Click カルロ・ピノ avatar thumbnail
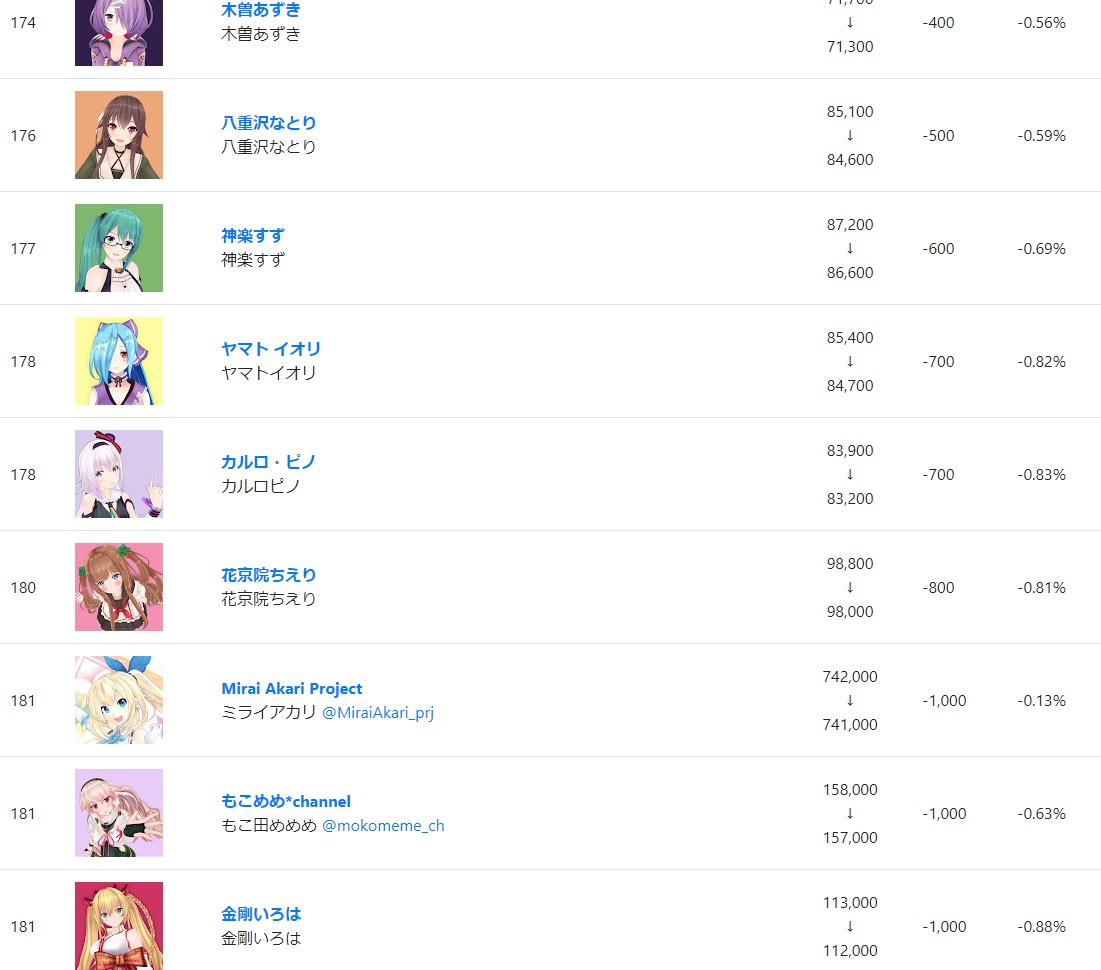The height and width of the screenshot is (970, 1101). [119, 474]
